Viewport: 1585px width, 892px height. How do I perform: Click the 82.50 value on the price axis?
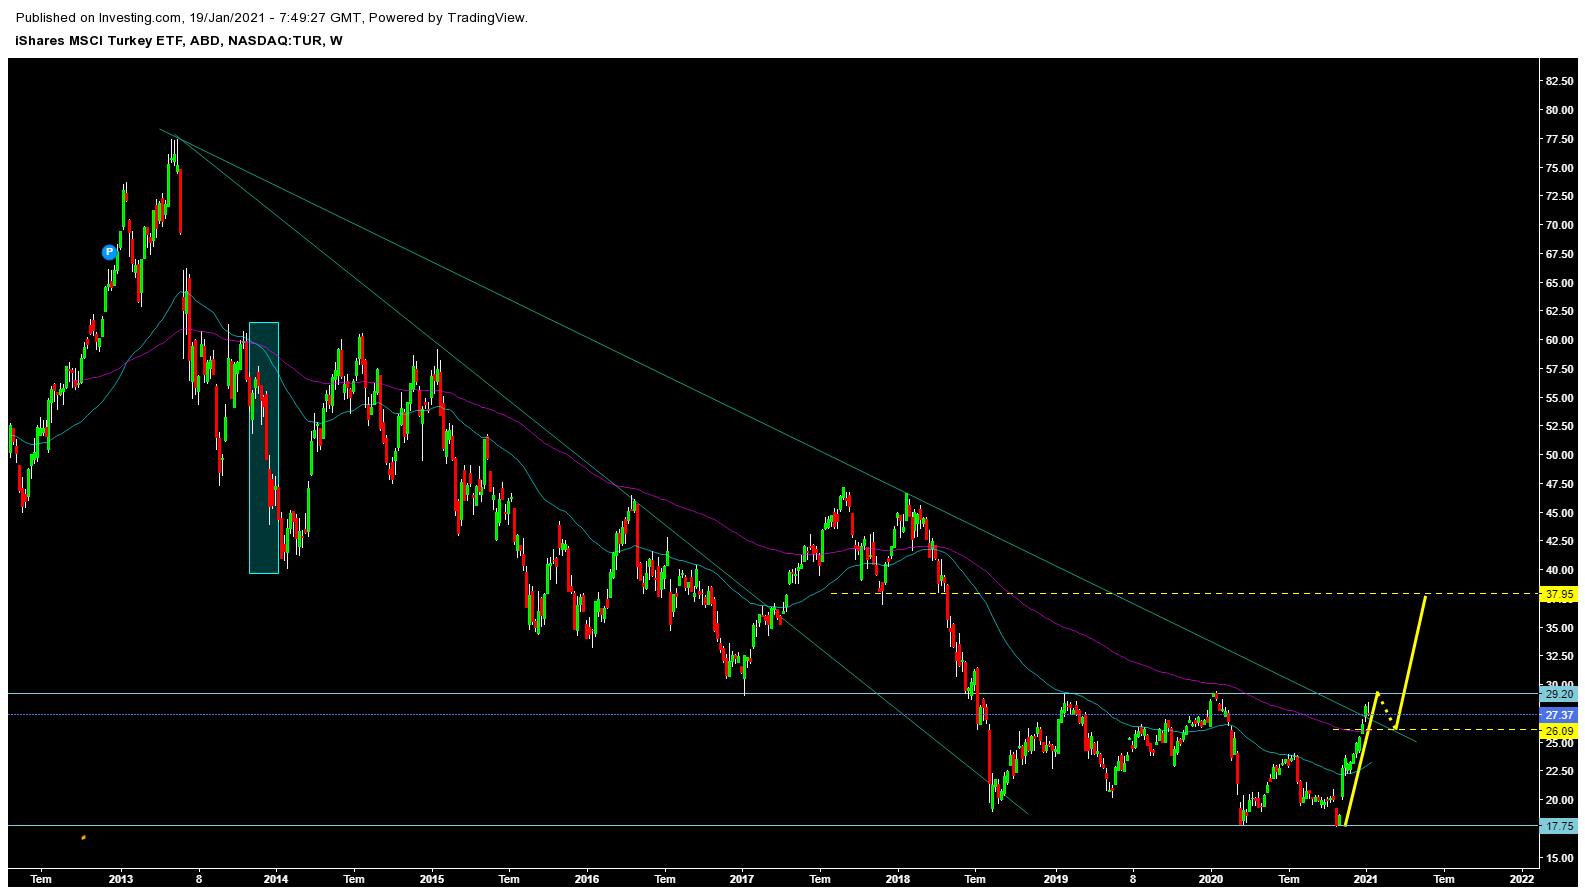coord(1559,81)
